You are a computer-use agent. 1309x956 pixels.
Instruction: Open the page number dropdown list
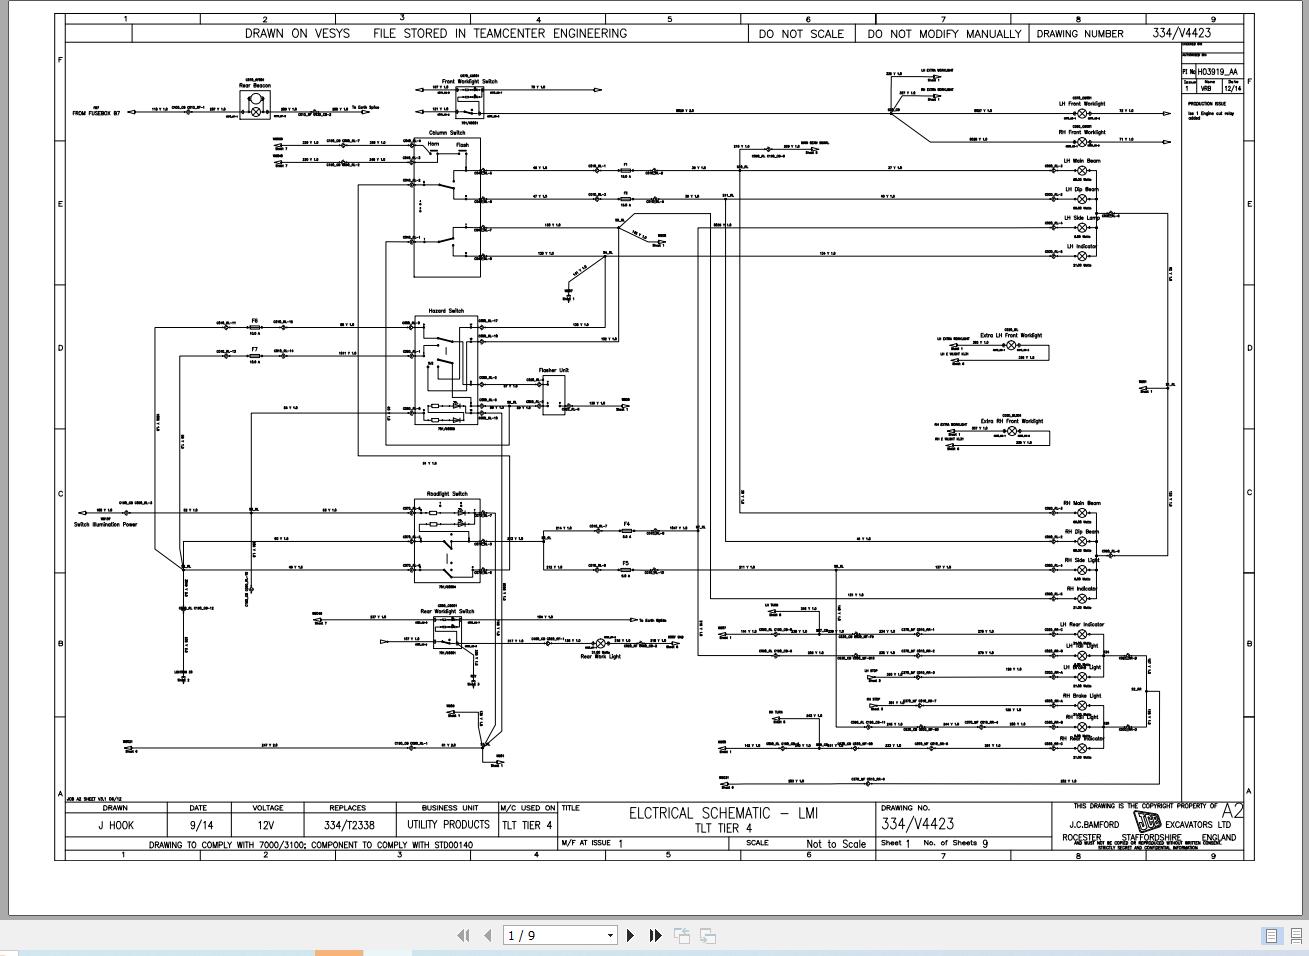point(609,935)
